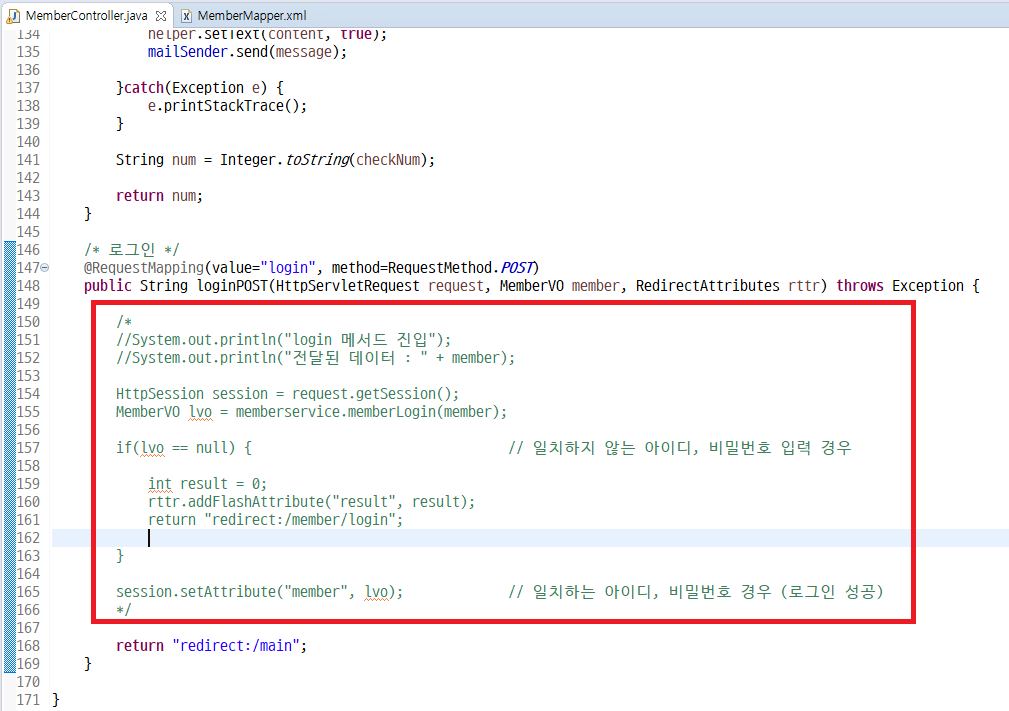This screenshot has height=711, width=1009.
Task: Switch to MemberController.java tab
Action: click(86, 15)
